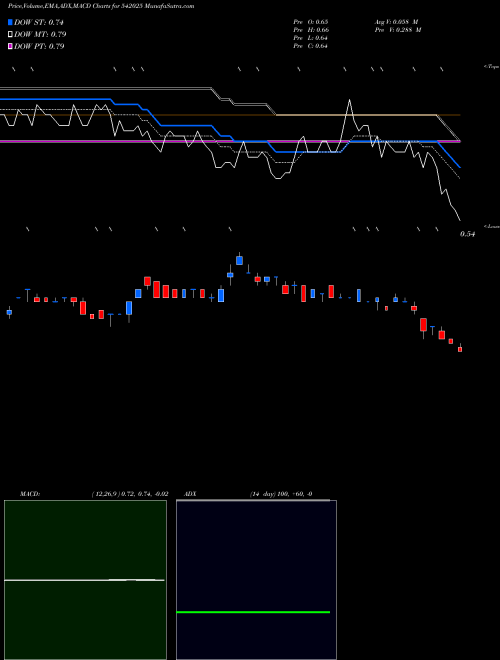This screenshot has height=660, width=500.
Task: Click the green MACD indicator chart panel
Action: pyautogui.click(x=85, y=580)
